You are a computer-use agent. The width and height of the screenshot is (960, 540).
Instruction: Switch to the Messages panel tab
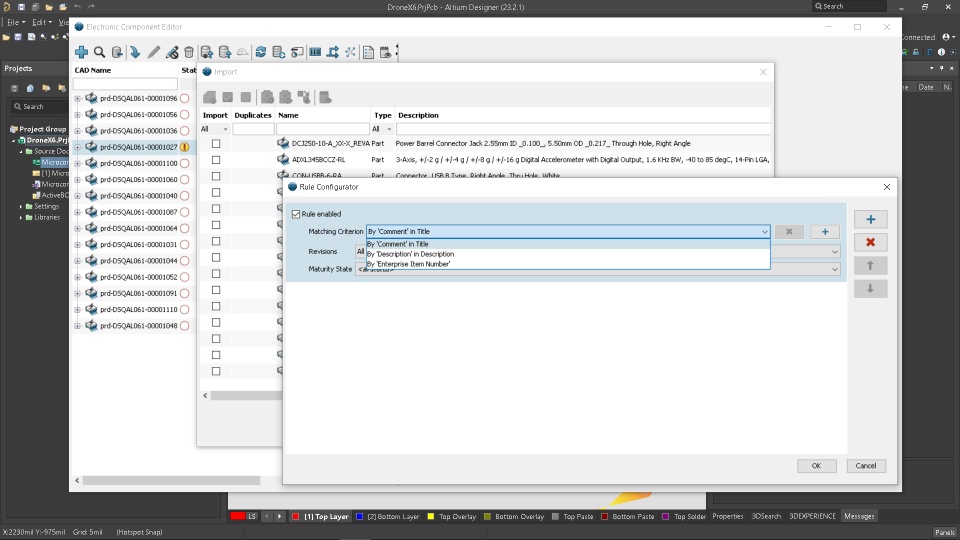(x=858, y=516)
